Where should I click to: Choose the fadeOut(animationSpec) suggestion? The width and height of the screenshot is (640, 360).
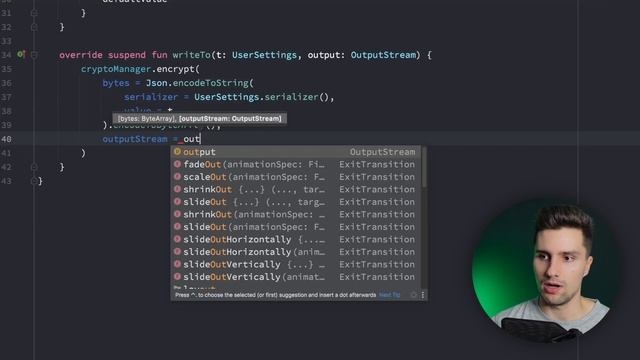297,164
